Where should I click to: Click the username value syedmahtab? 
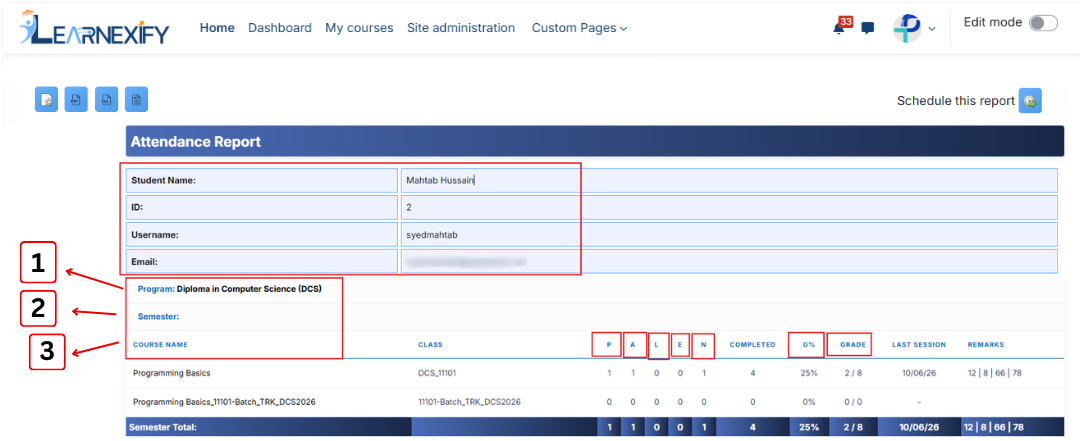pos(433,235)
